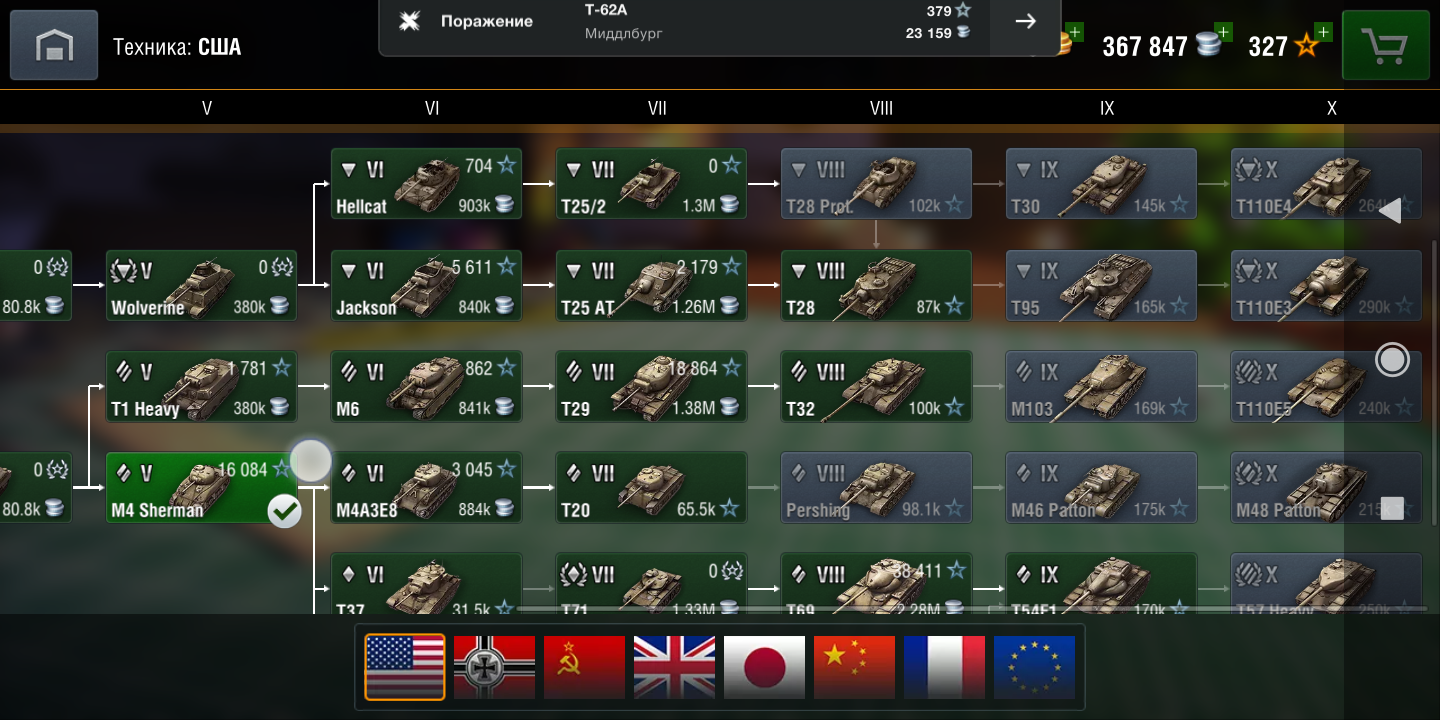Open the shop cart icon
The width and height of the screenshot is (1440, 720).
(1385, 45)
